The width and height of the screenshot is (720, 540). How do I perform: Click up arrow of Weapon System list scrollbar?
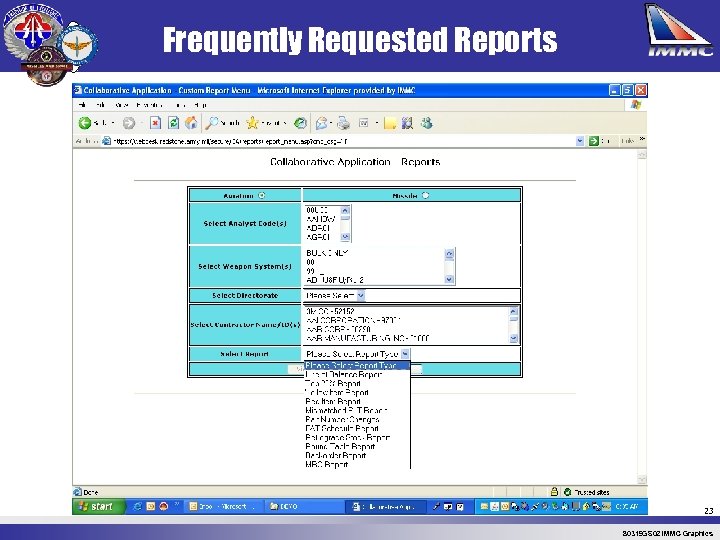point(449,253)
